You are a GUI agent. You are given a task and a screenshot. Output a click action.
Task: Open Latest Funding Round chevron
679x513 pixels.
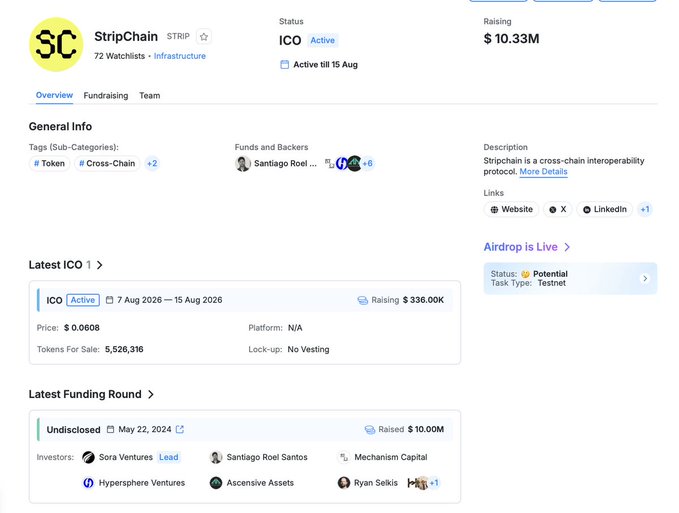(151, 394)
